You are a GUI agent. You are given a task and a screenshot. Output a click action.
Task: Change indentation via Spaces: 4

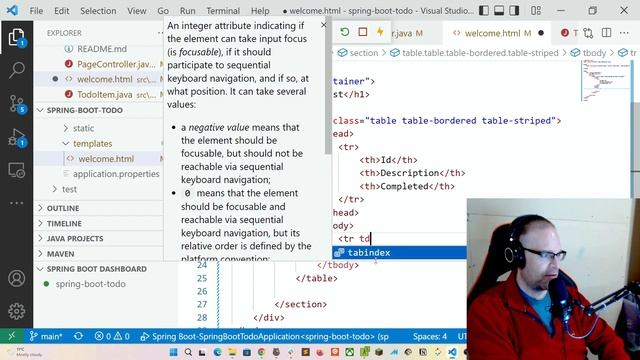(429, 336)
